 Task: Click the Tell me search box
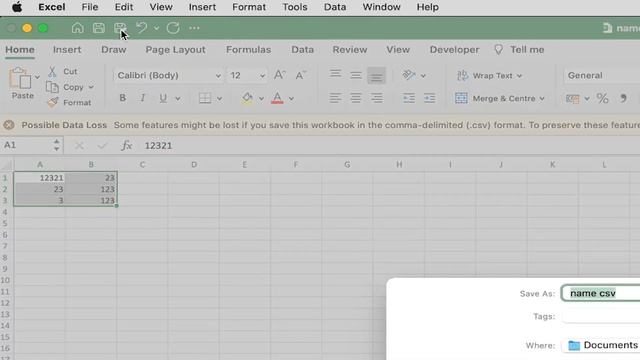(x=519, y=50)
